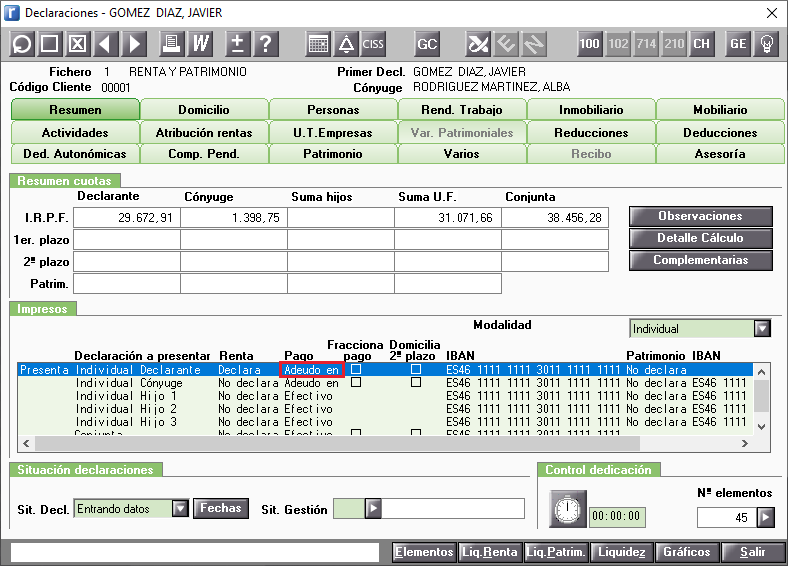Click the empty square toolbar icon

[49, 44]
